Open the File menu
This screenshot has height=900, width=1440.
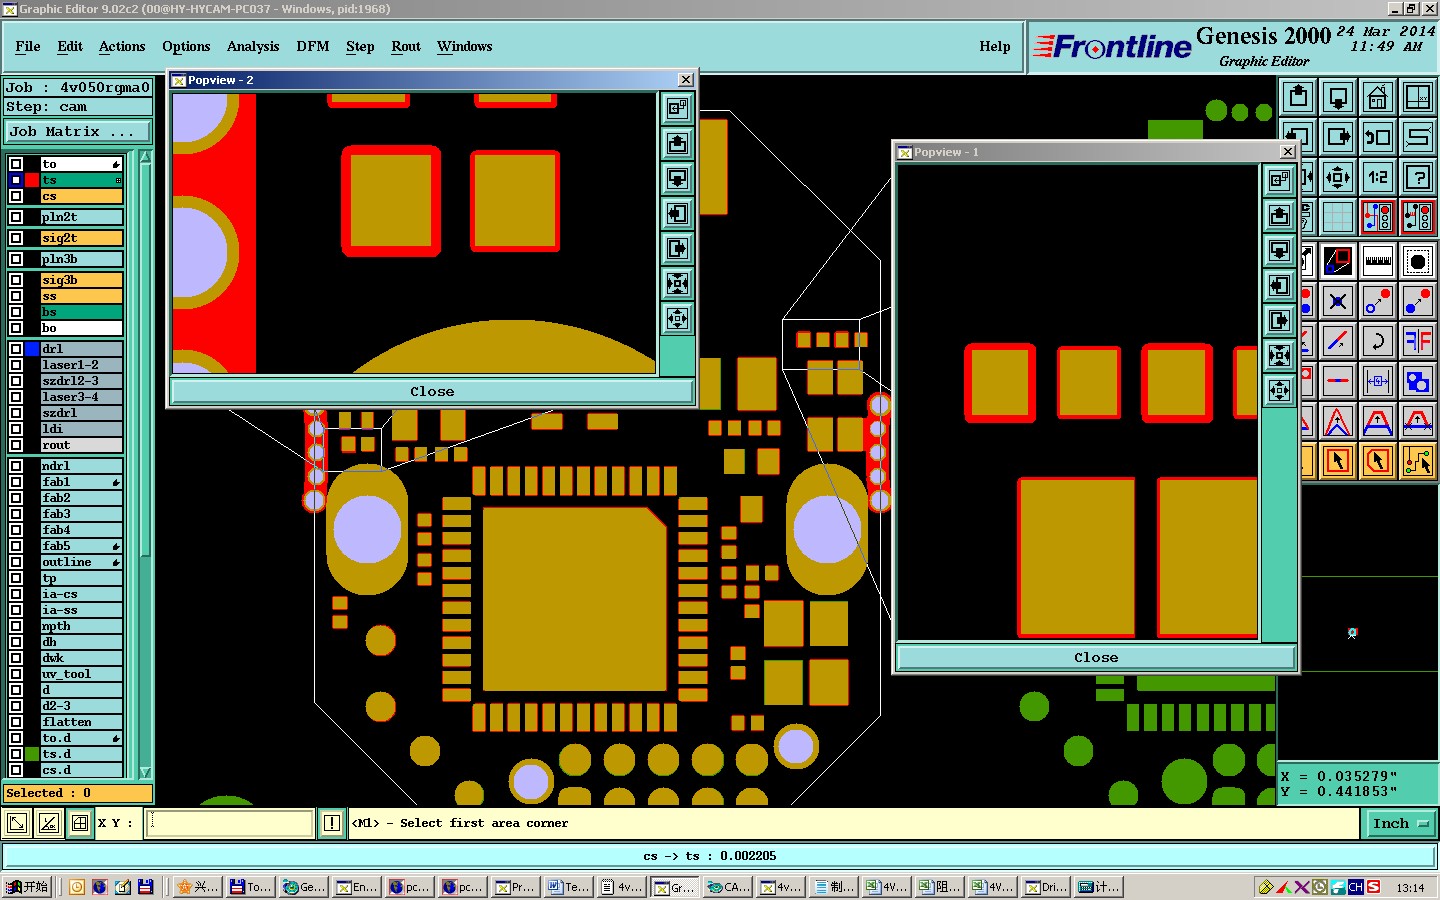click(28, 46)
